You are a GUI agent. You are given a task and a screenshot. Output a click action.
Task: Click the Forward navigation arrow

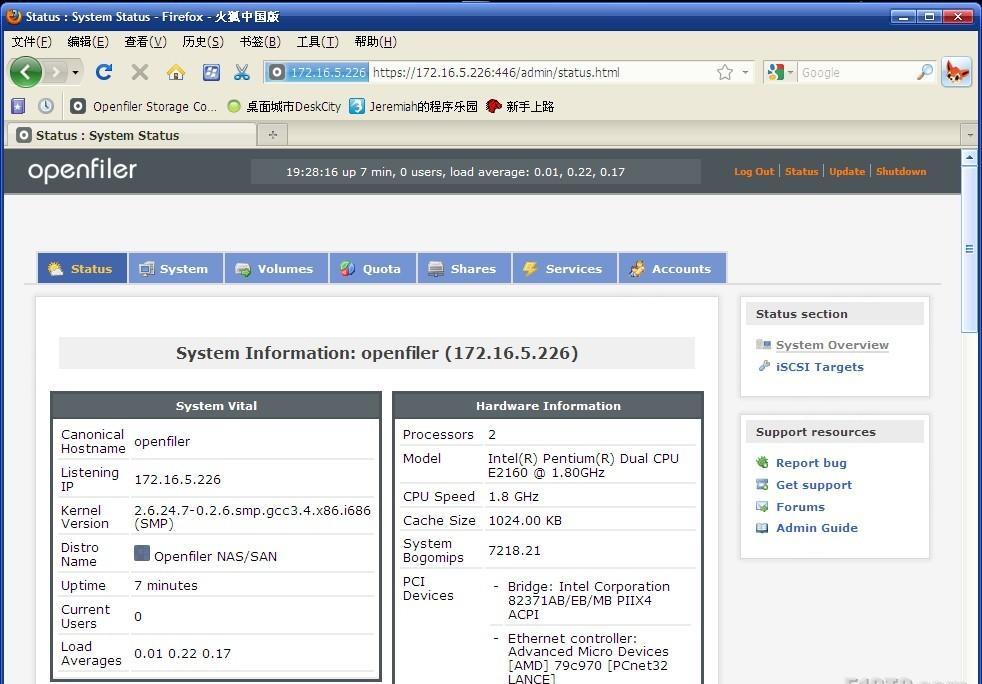tap(56, 73)
